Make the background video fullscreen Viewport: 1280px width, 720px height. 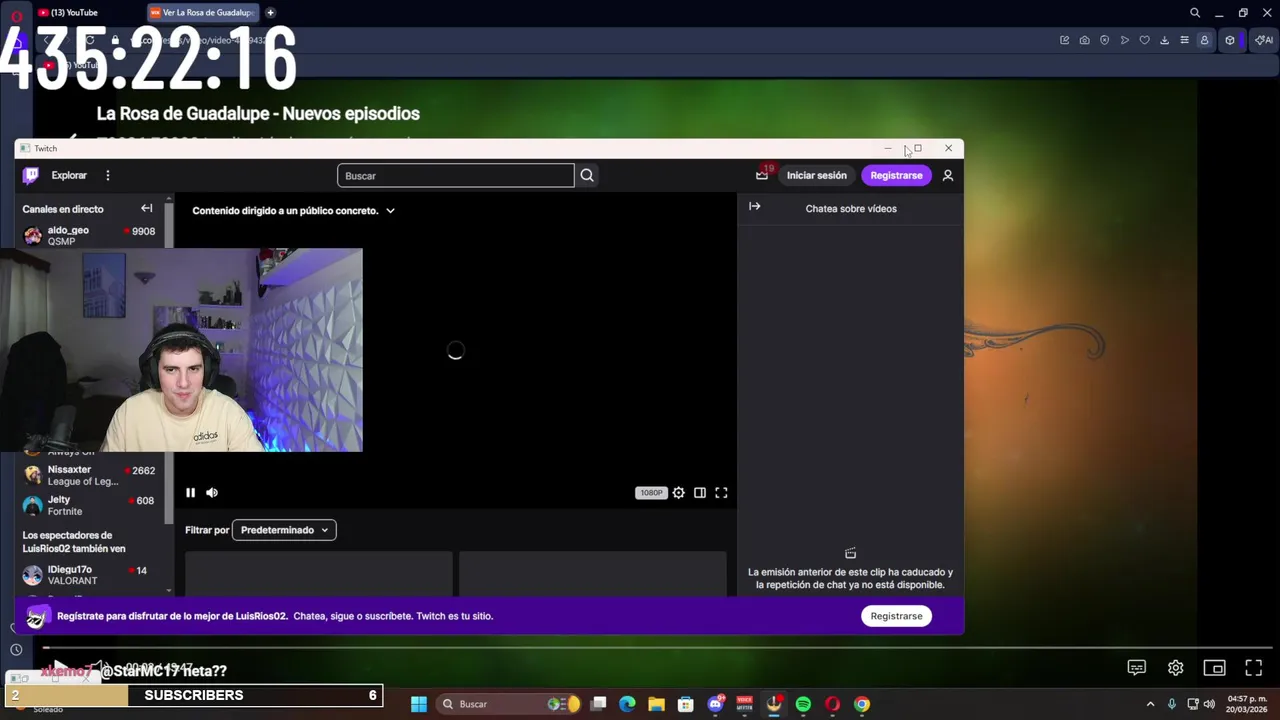(x=1253, y=668)
